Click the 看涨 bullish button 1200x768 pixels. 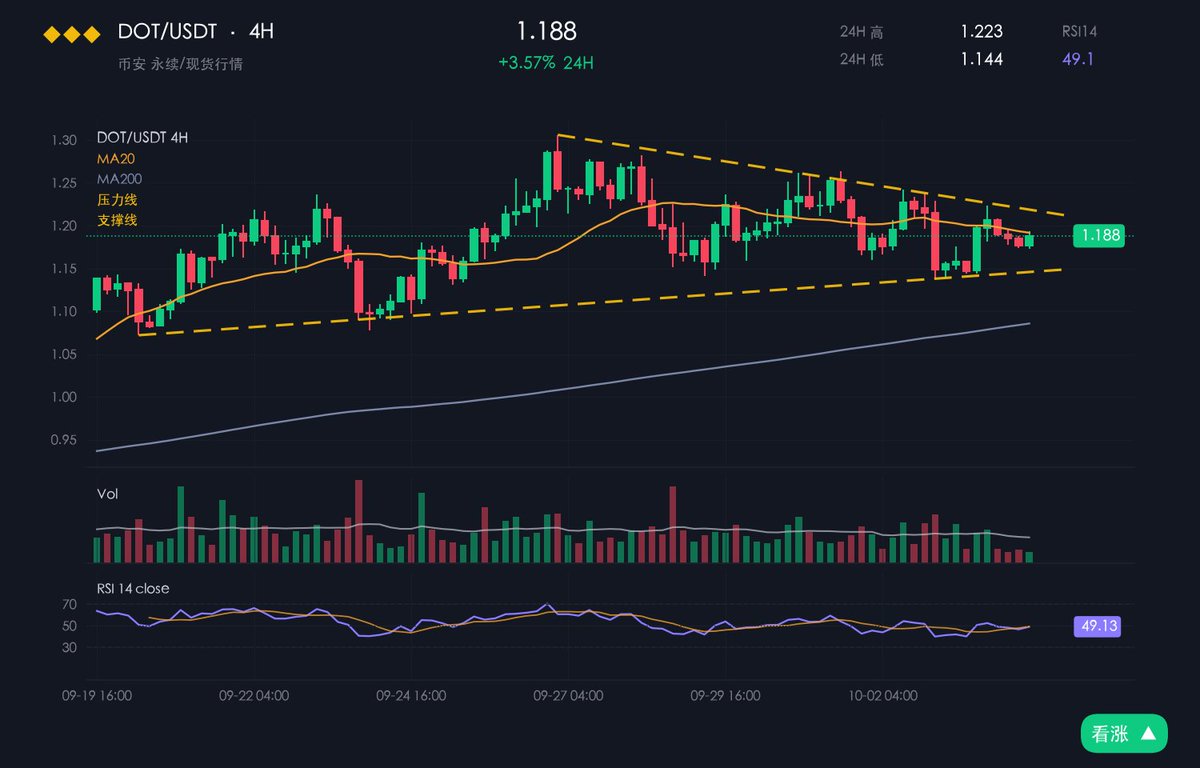click(1123, 734)
